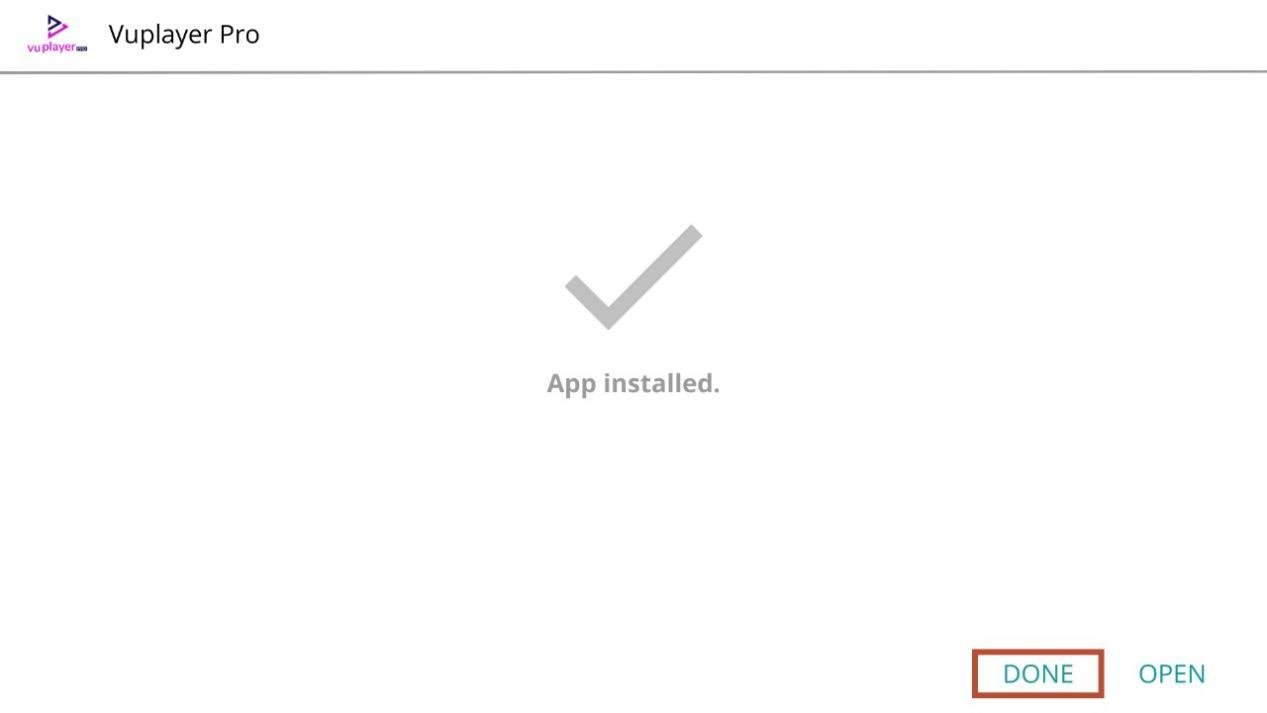Viewport: 1267px width, 713px height.
Task: Click the 'App installed.' status message
Action: [x=633, y=383]
